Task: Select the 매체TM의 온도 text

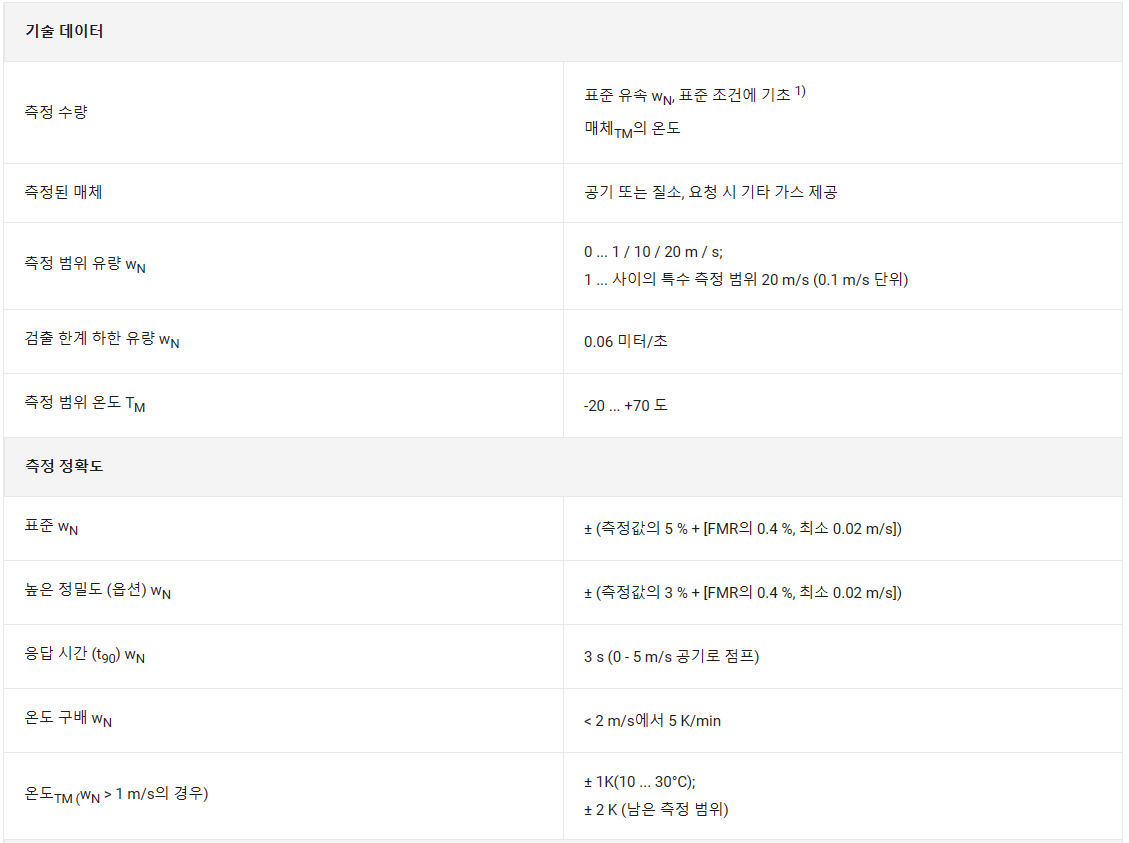Action: coord(632,130)
